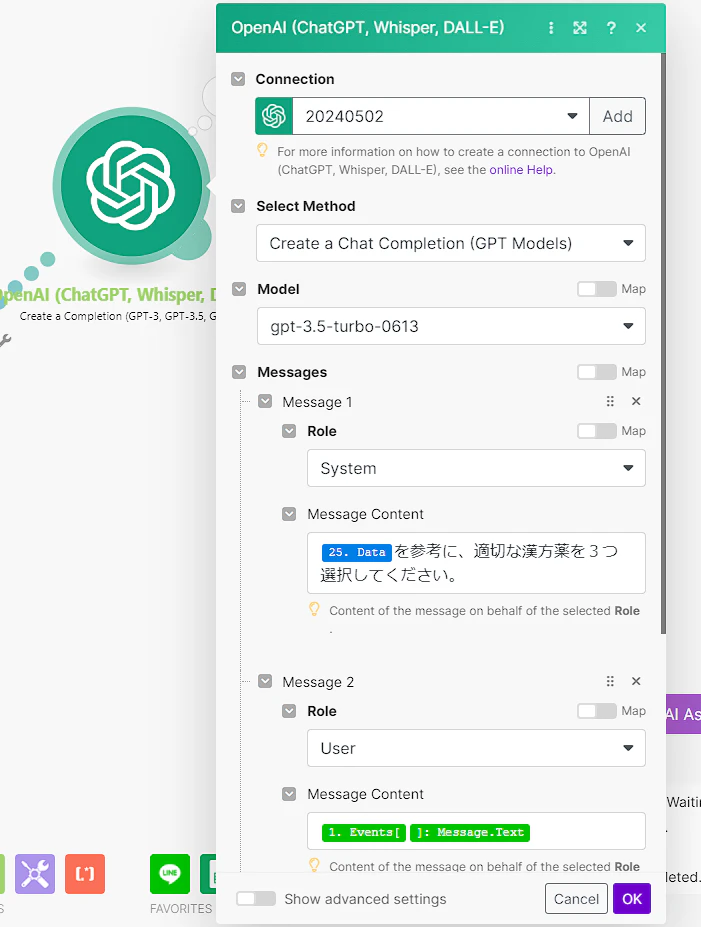This screenshot has height=927, width=701.
Task: Collapse Message 2 item checkbox
Action: click(x=265, y=682)
